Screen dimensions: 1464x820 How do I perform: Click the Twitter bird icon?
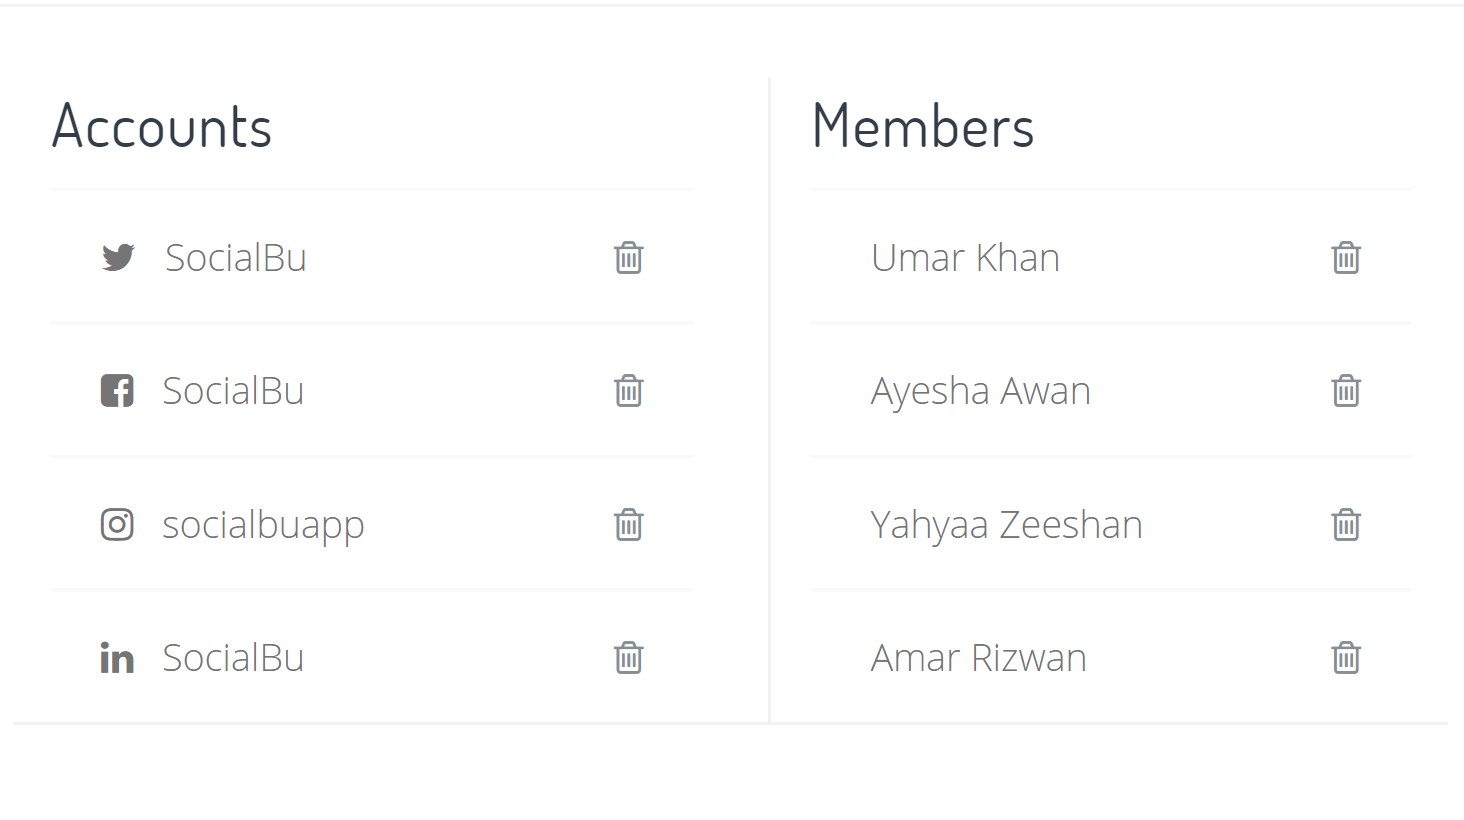pos(118,257)
